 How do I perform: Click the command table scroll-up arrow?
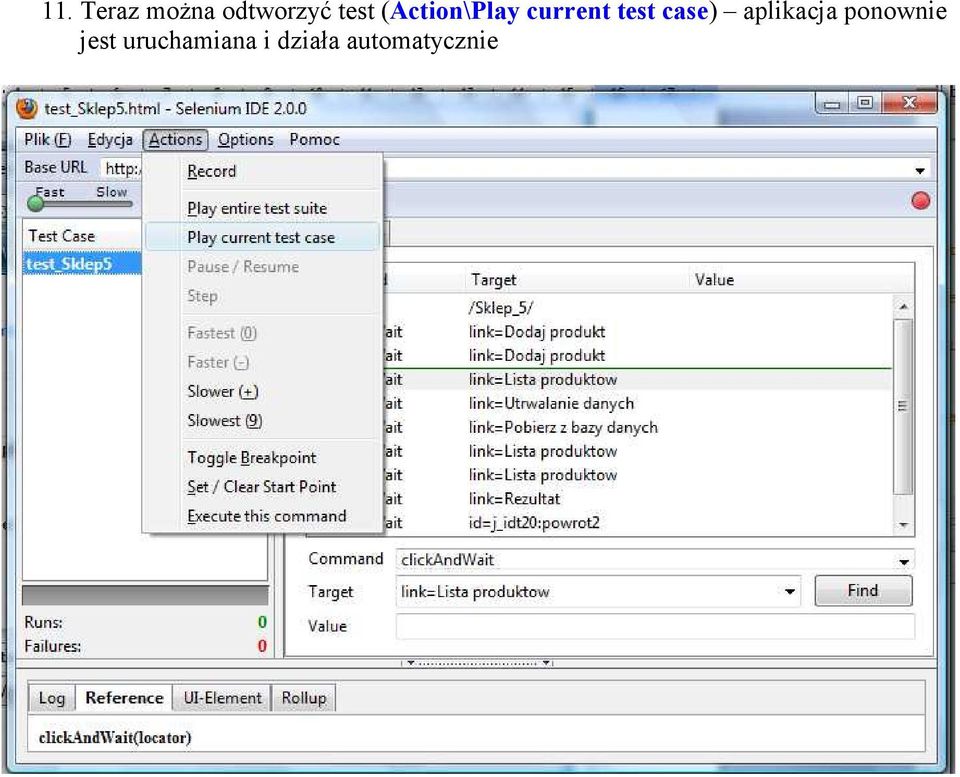[x=903, y=306]
